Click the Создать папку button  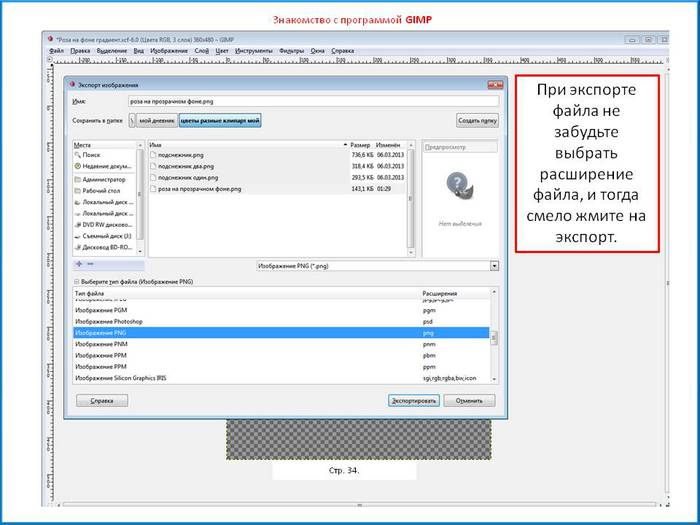click(477, 121)
